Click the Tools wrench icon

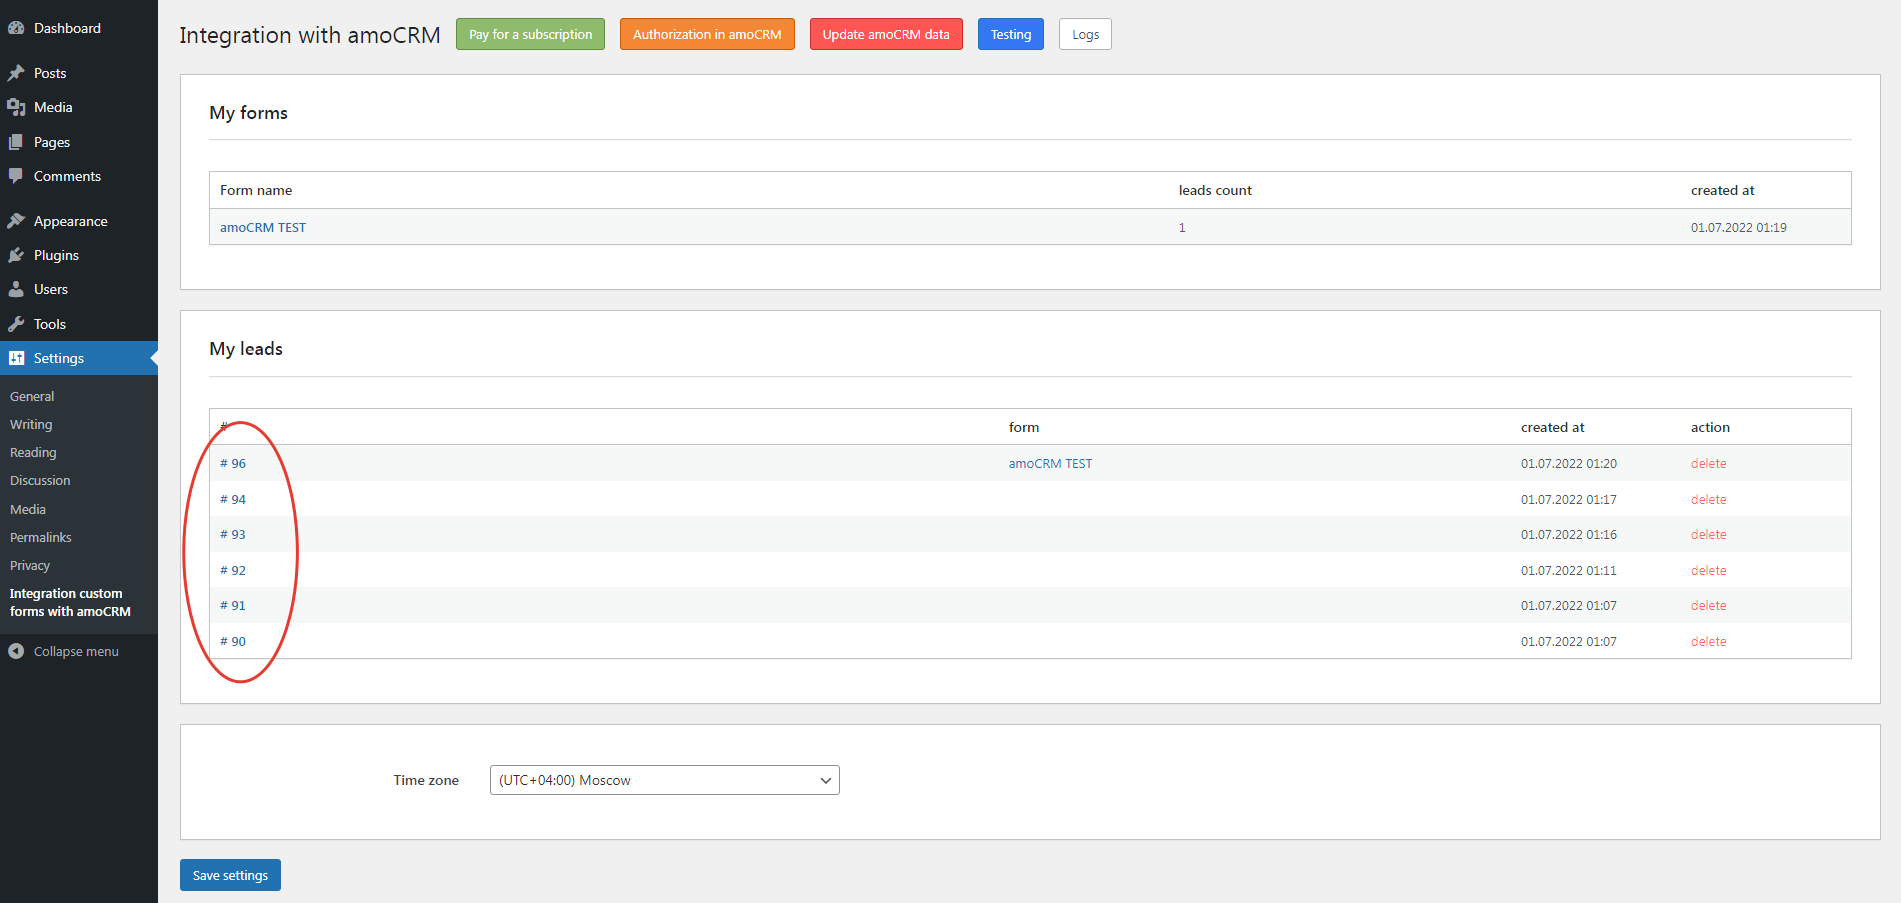(16, 324)
